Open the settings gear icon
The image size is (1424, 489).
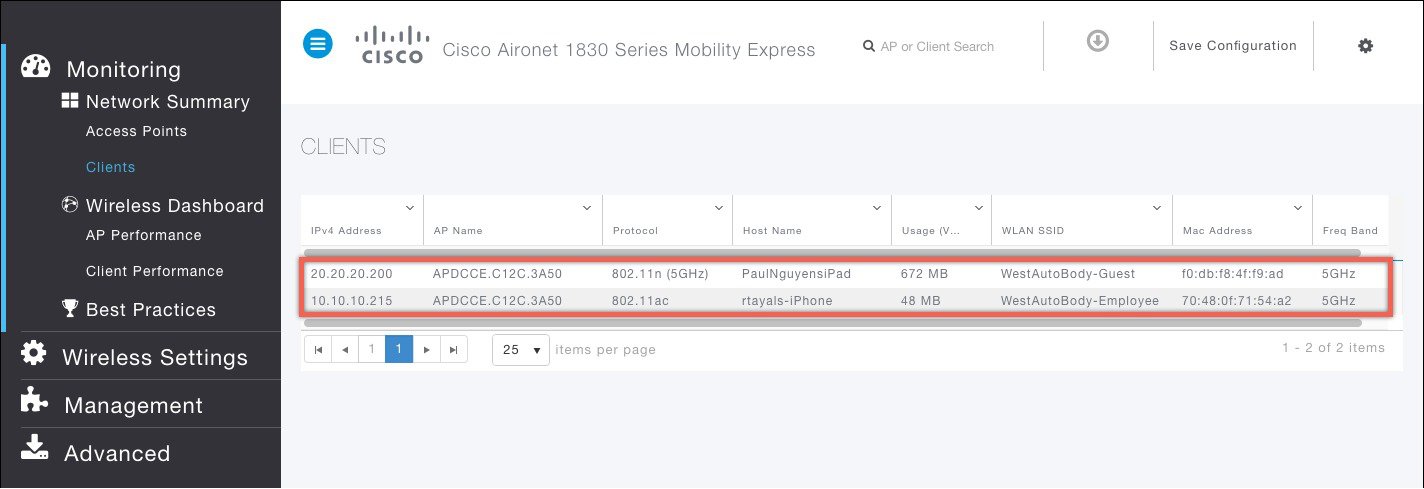1365,46
